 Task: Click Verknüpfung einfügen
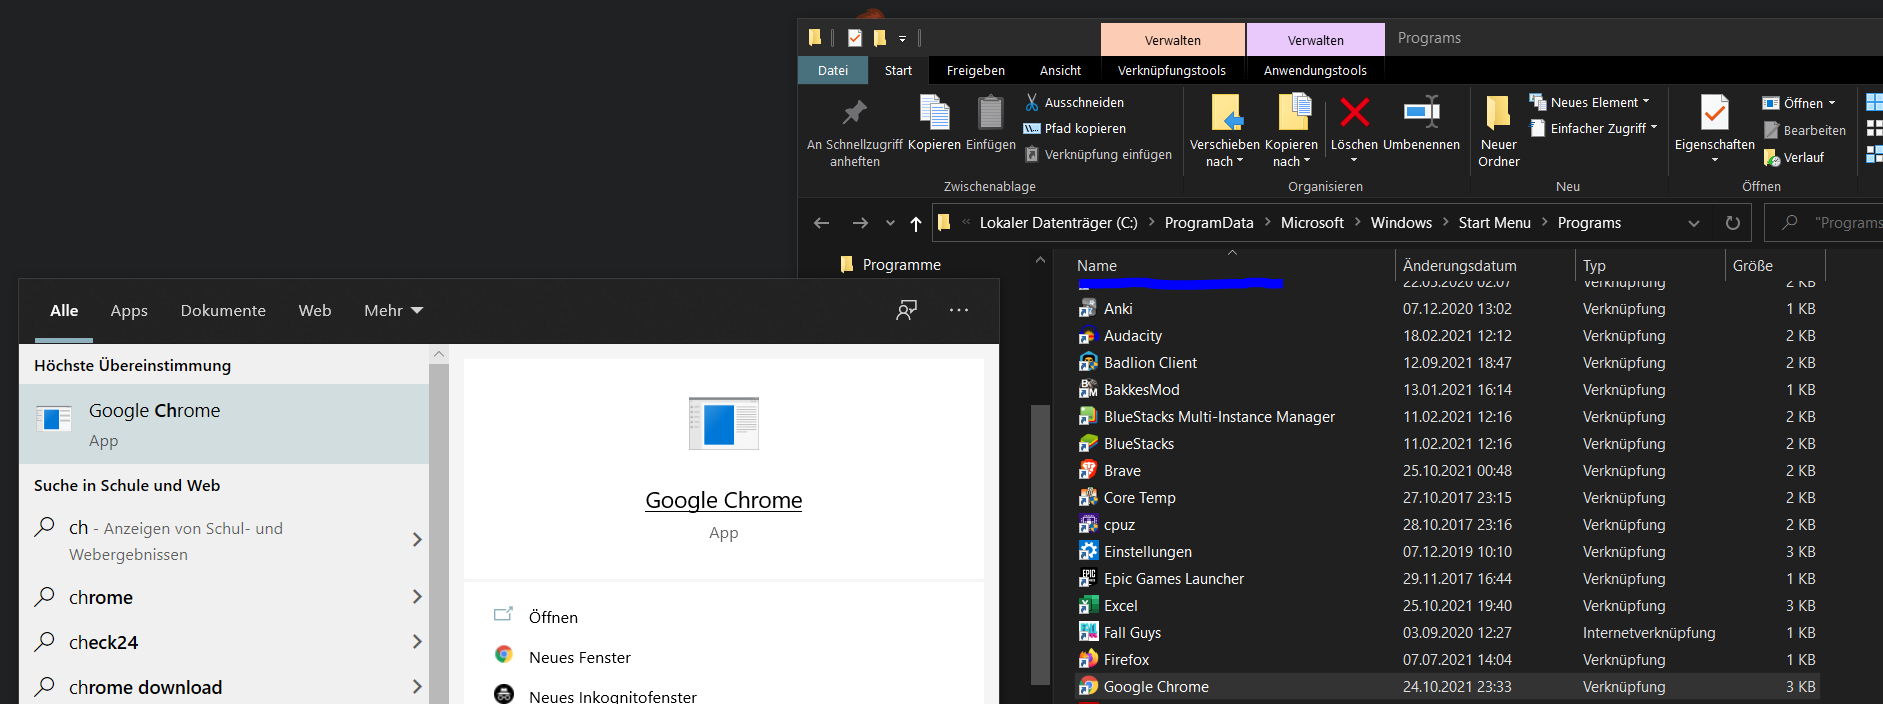1098,155
